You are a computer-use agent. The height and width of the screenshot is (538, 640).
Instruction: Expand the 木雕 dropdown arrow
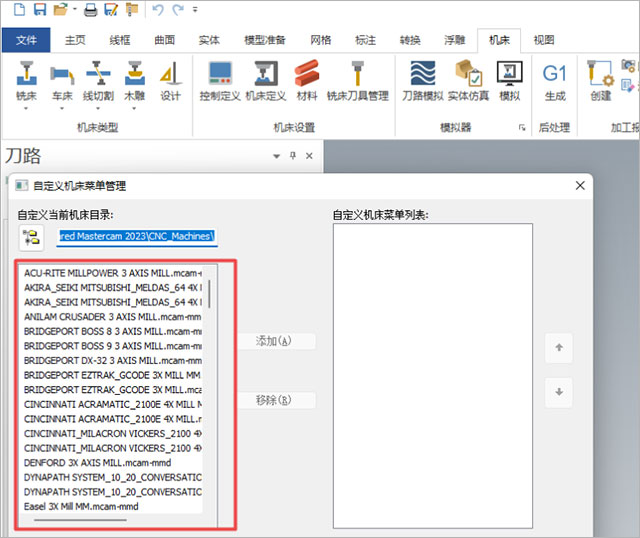click(134, 109)
